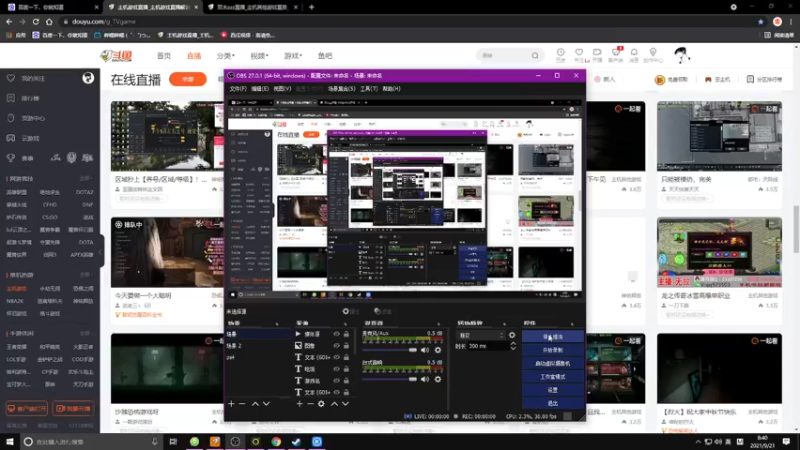This screenshot has height=450, width=800.
Task: Remove selected scene in OBS scenes panel
Action: point(242,404)
